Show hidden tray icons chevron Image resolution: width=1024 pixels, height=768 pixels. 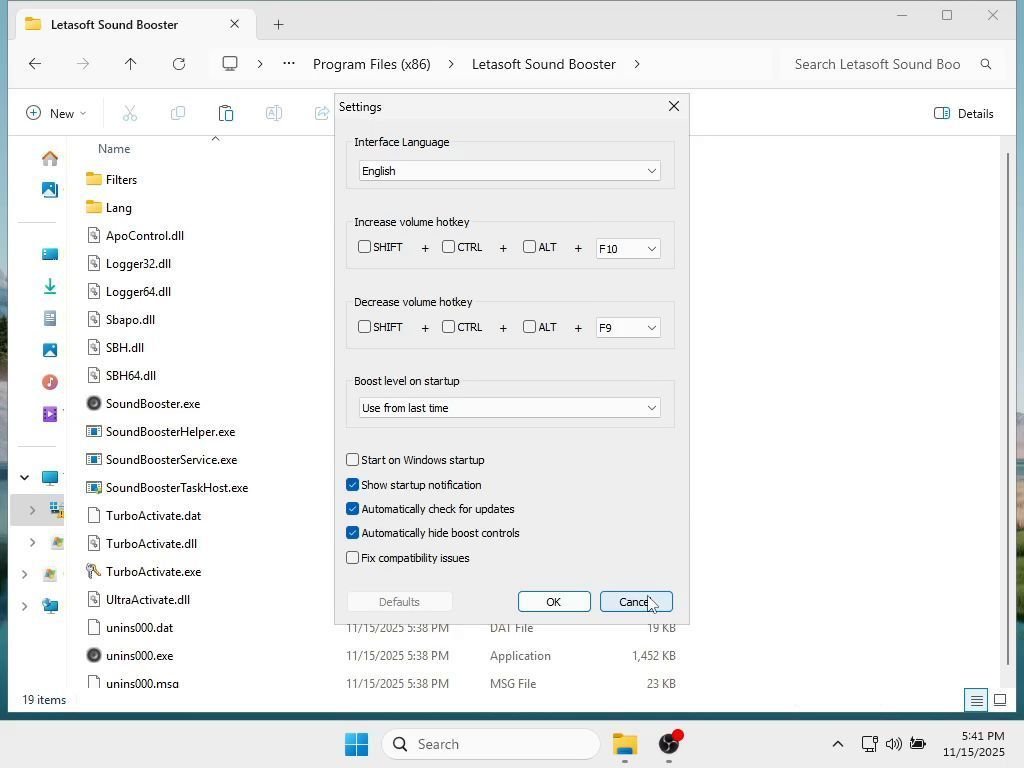(838, 744)
